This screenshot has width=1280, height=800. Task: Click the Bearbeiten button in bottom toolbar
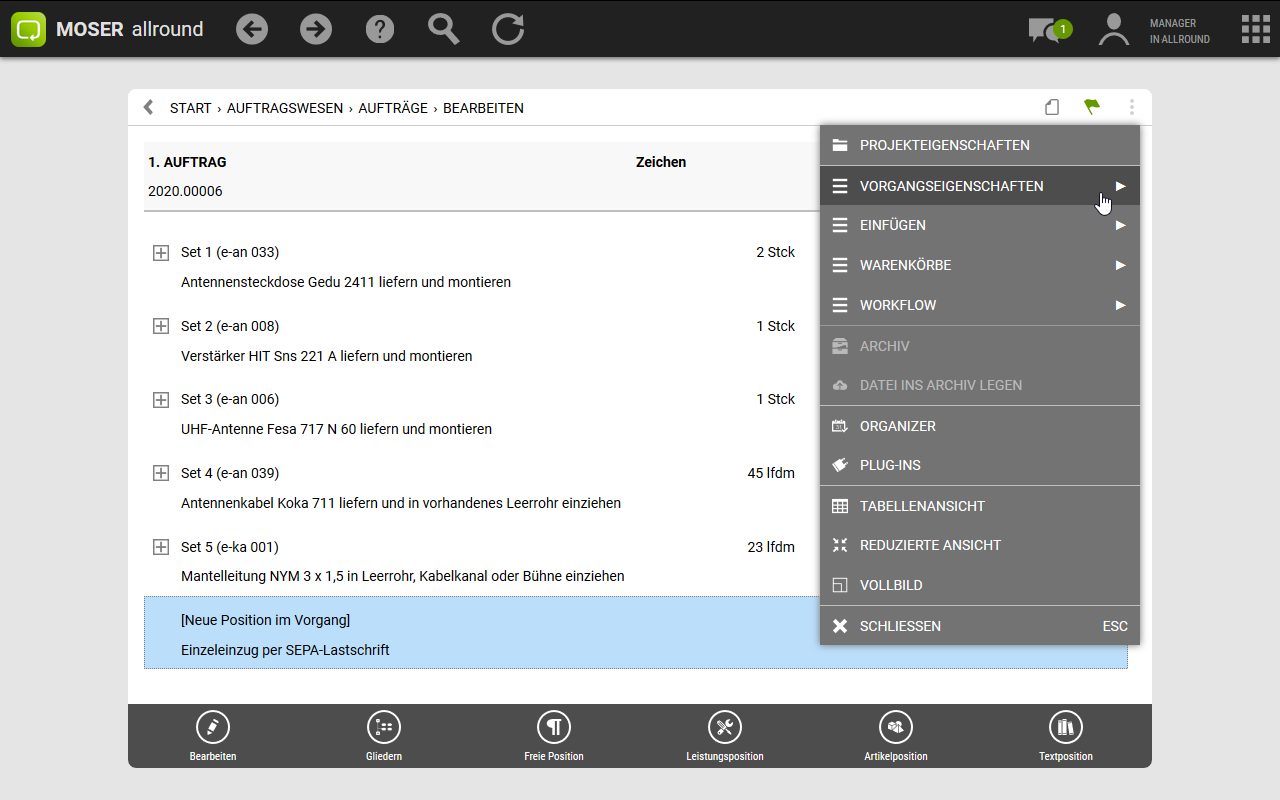coord(213,736)
